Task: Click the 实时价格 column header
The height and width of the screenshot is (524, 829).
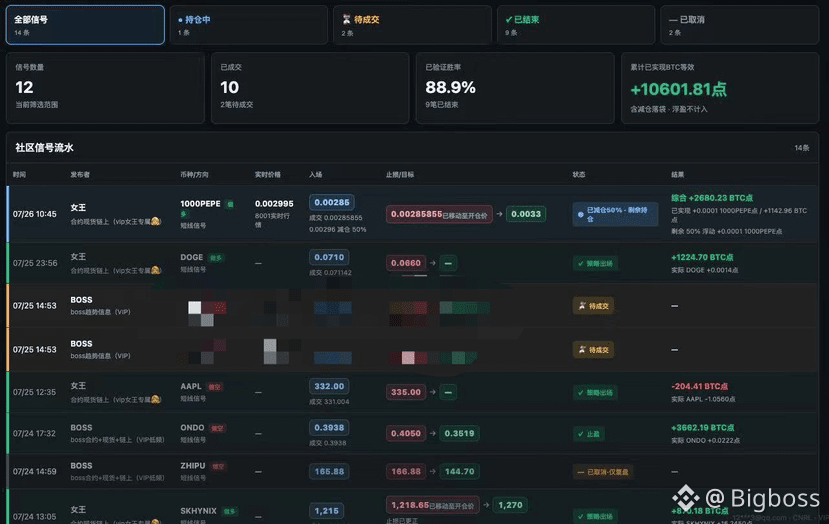Action: point(268,174)
